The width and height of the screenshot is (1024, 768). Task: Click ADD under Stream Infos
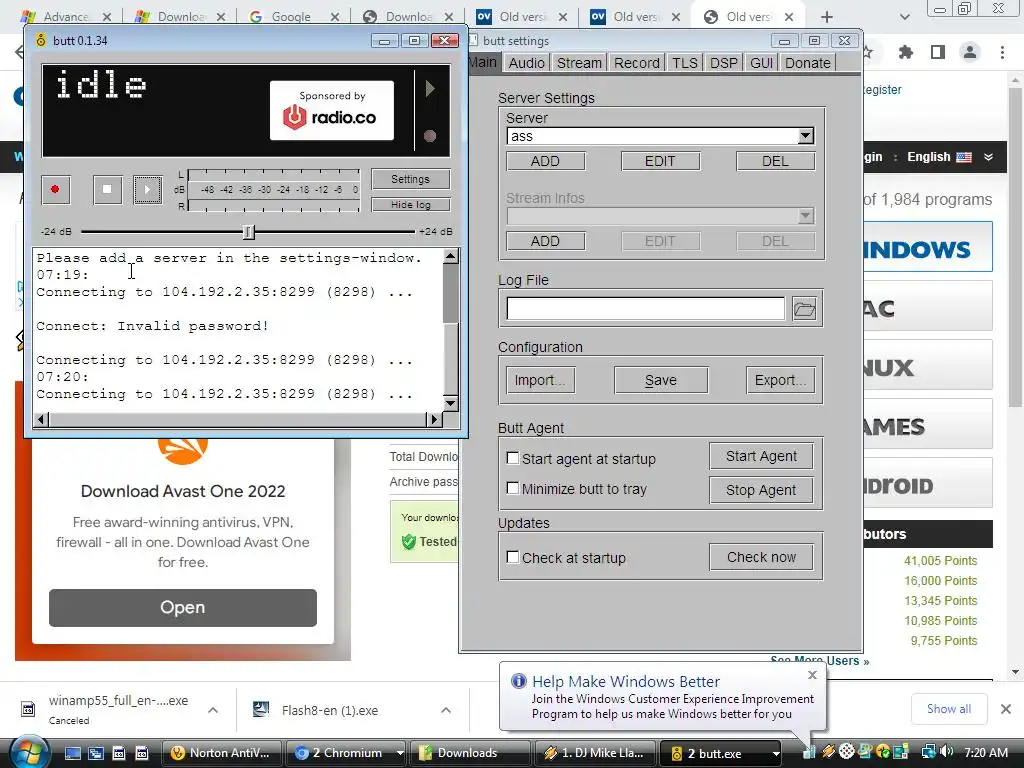[x=545, y=241]
